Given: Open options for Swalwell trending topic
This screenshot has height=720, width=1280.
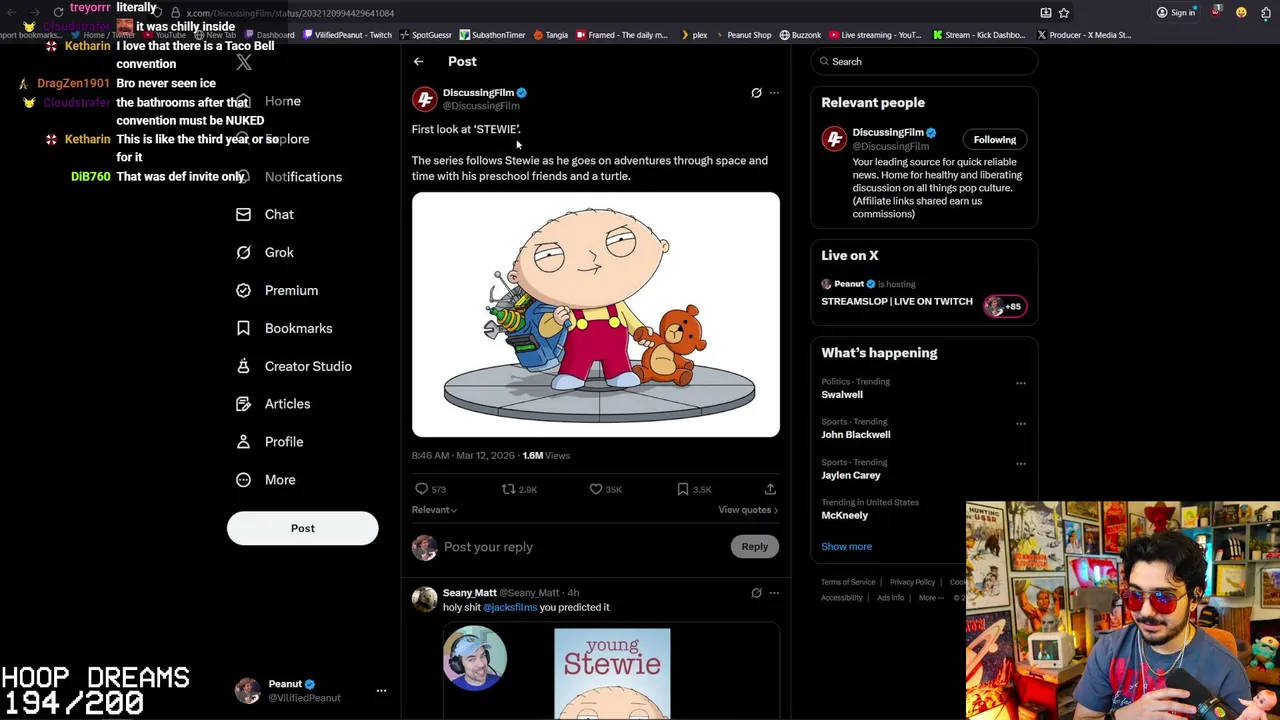Looking at the screenshot, I should click(x=1020, y=383).
